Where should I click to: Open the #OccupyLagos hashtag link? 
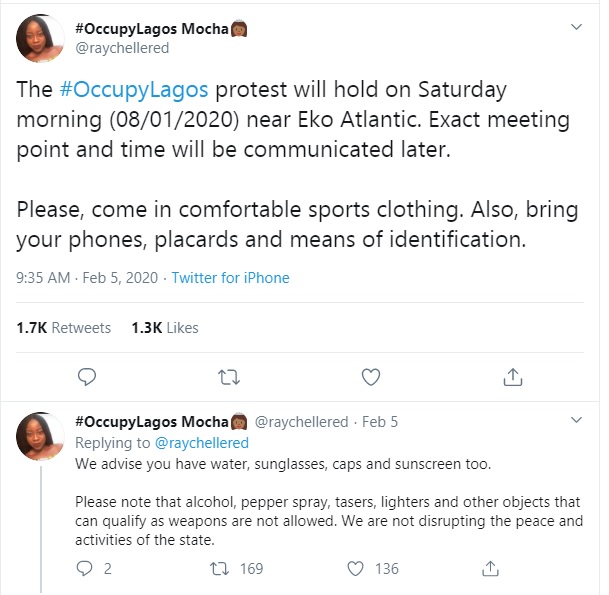point(133,89)
